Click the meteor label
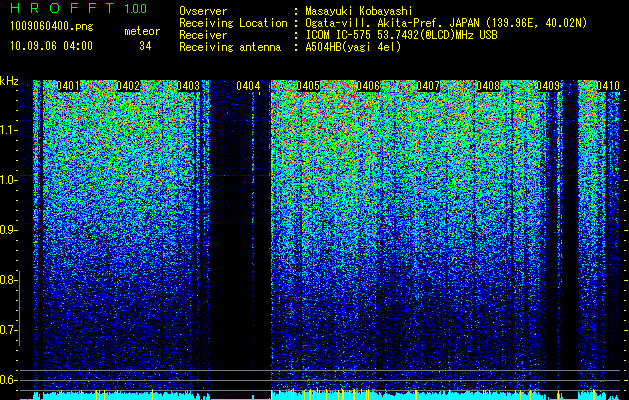The width and height of the screenshot is (629, 400). tap(142, 31)
